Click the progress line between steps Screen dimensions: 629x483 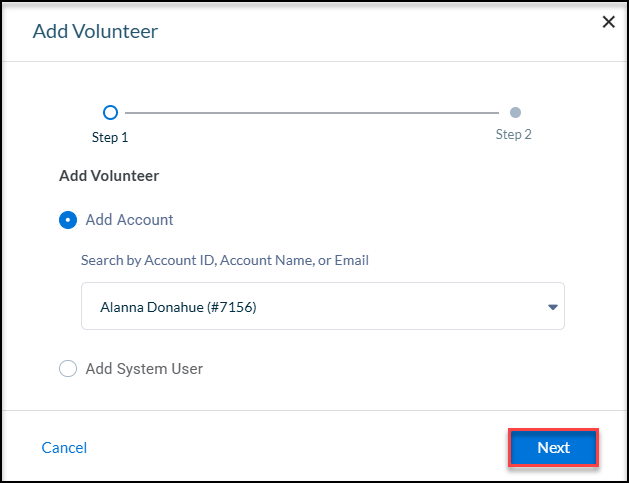point(312,113)
